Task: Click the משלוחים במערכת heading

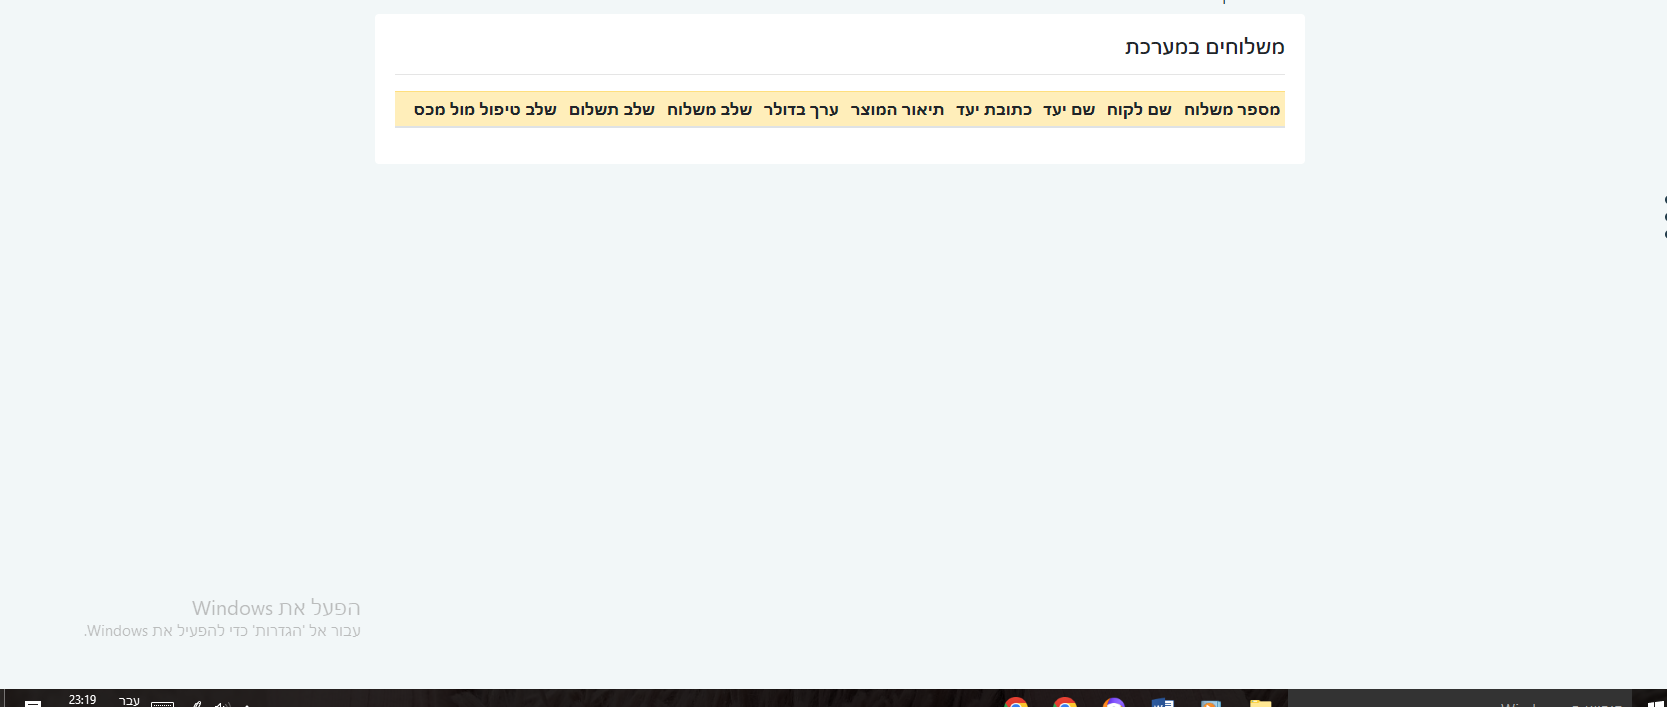Action: tap(1204, 47)
